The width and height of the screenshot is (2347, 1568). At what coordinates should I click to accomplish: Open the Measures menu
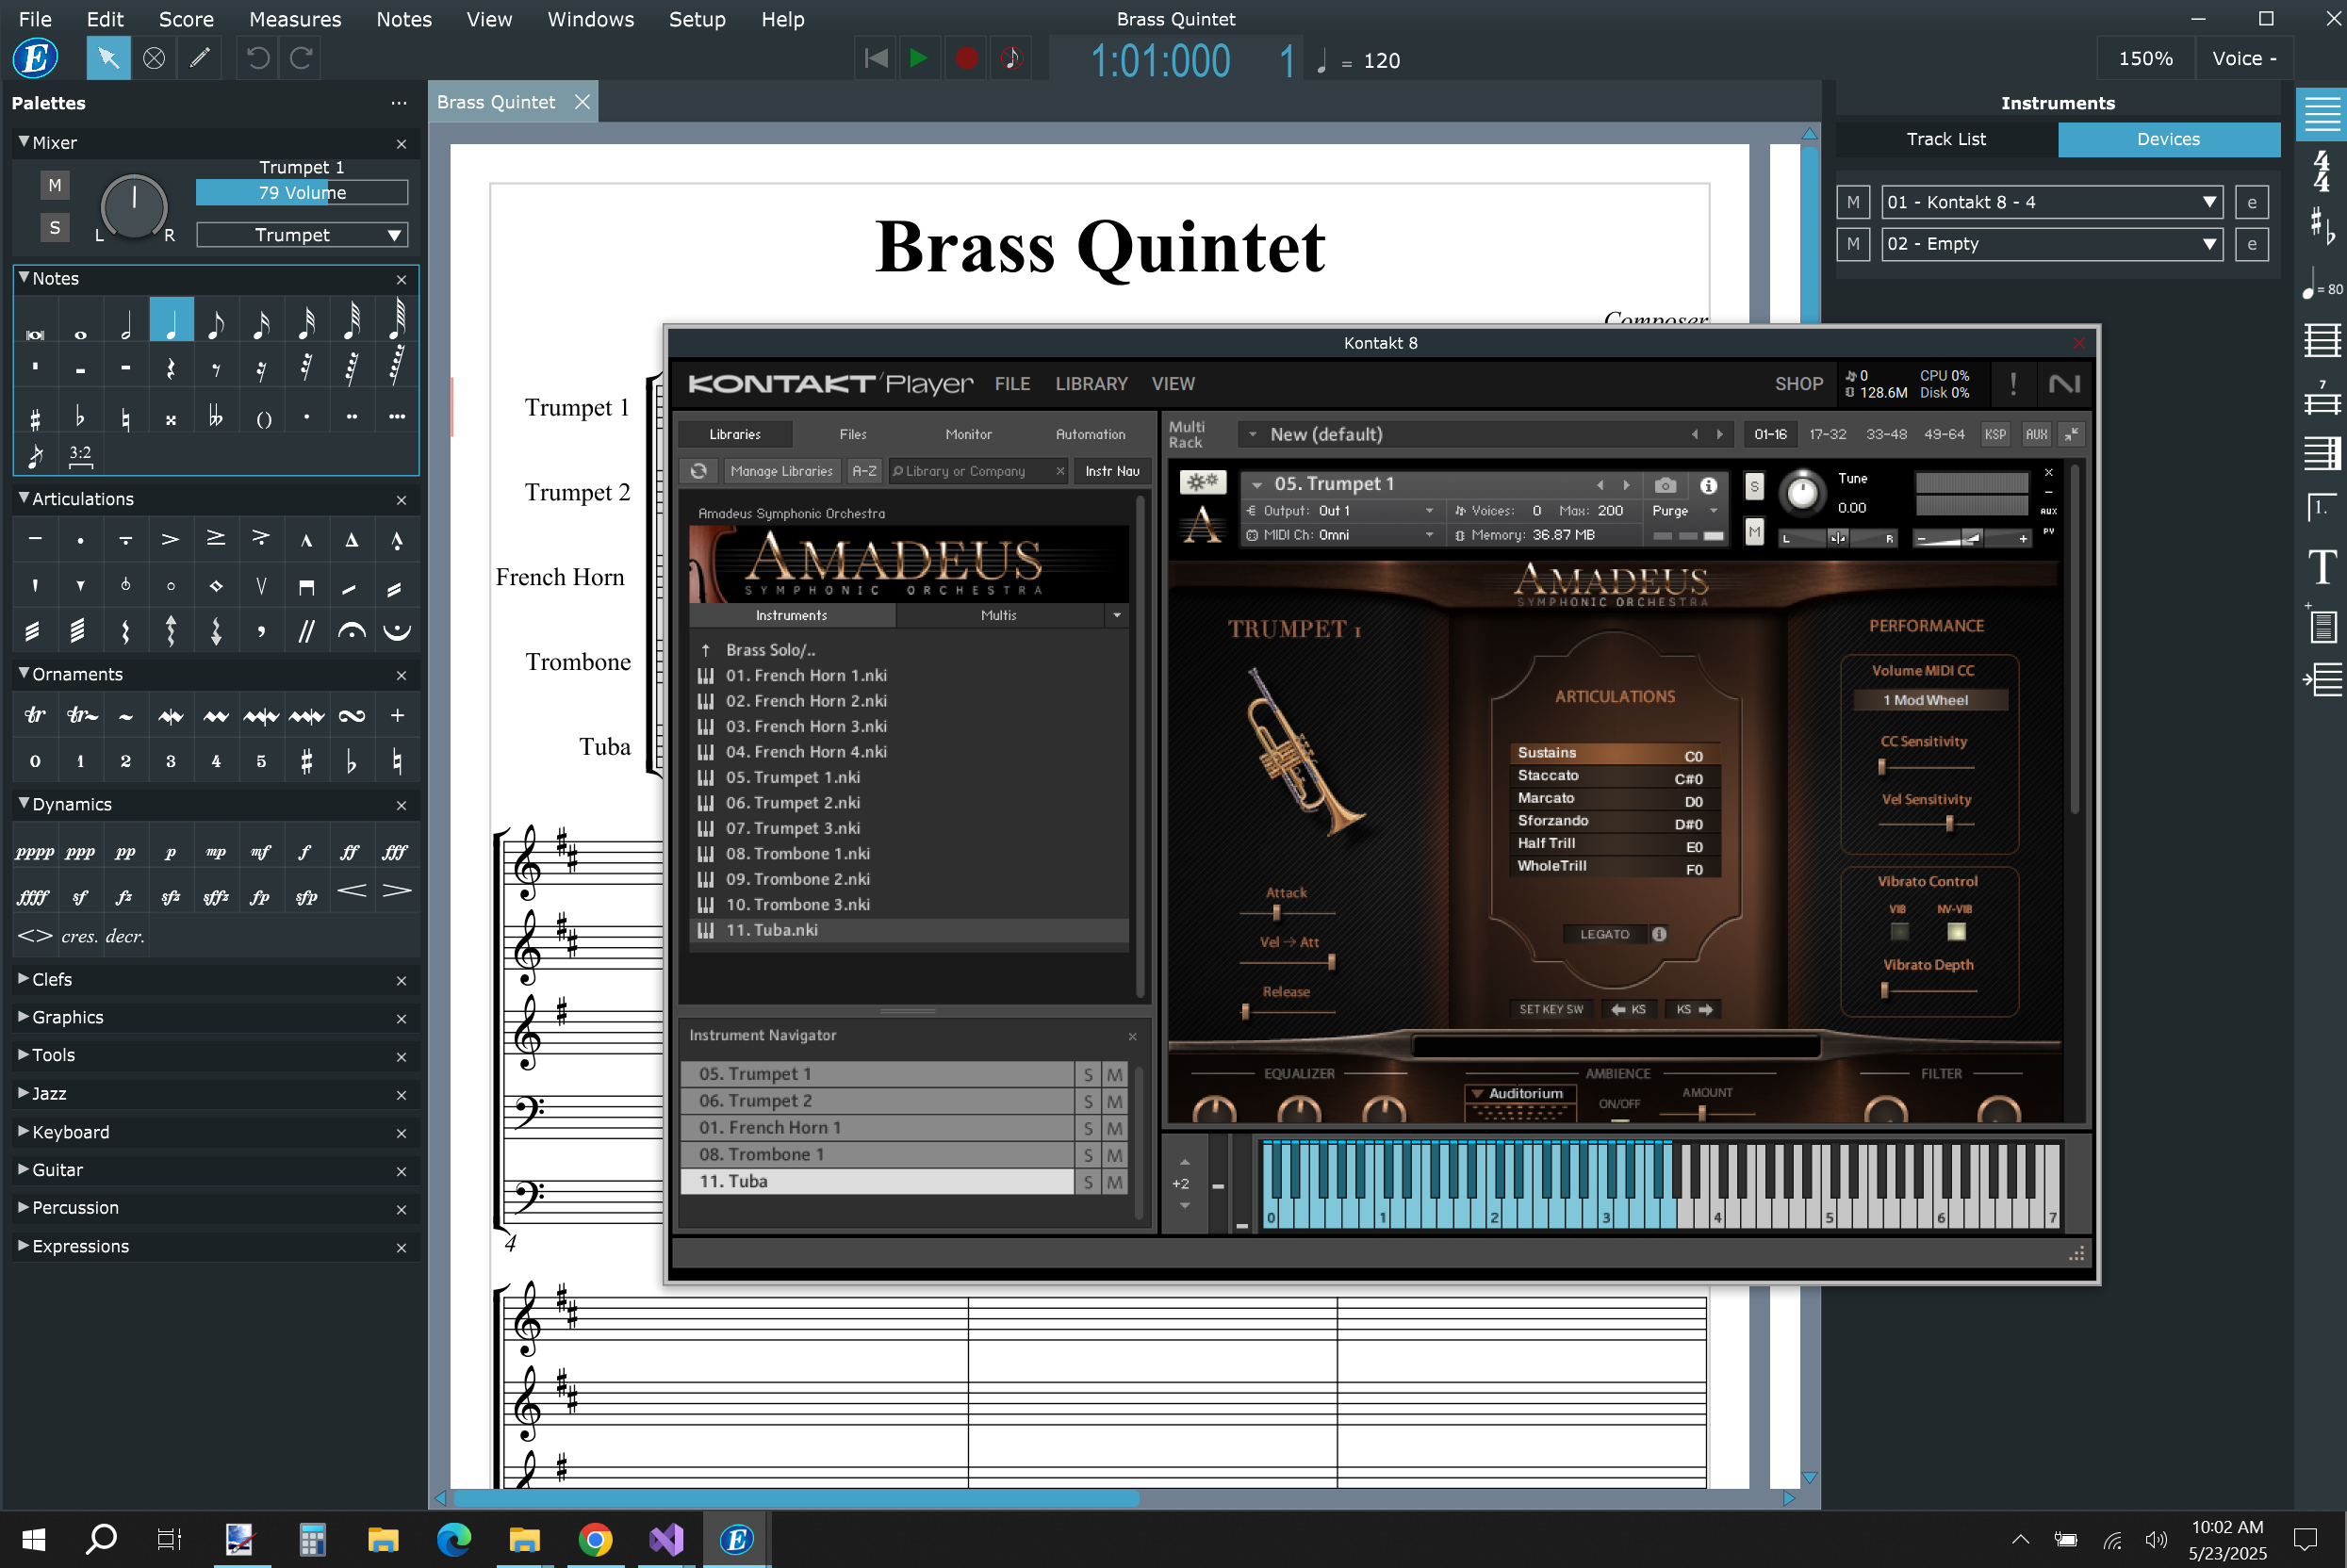[295, 19]
